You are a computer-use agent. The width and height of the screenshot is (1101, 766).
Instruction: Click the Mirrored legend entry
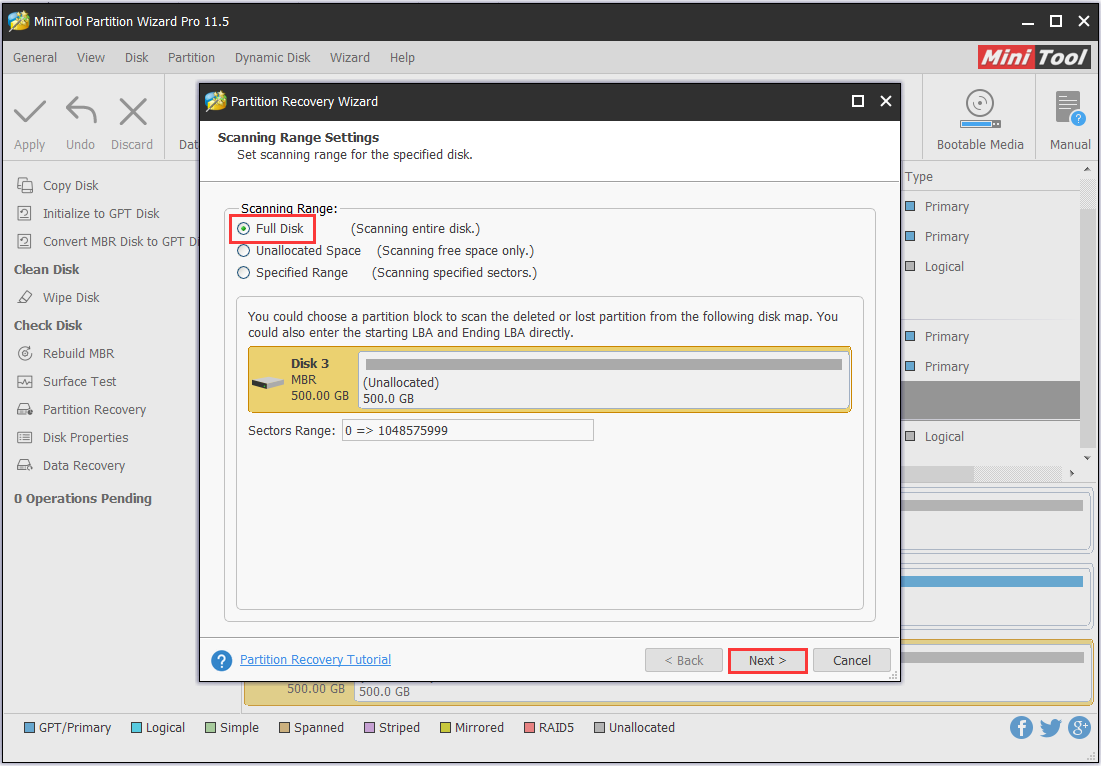tap(472, 727)
